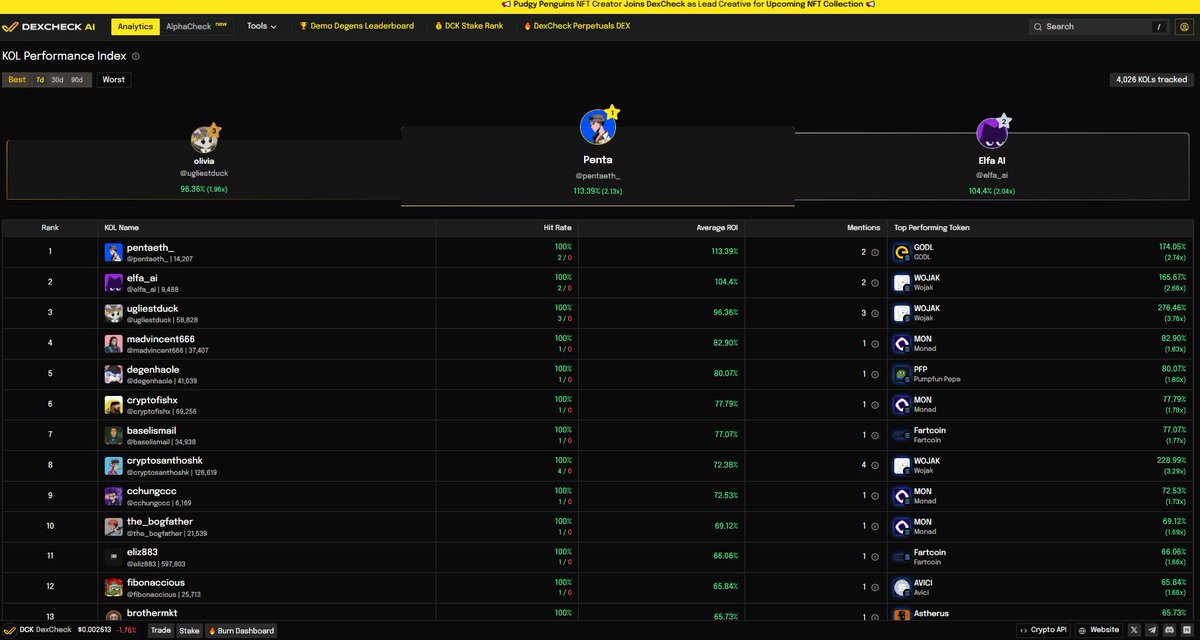Open Demo Degens Leaderboard
The height and width of the screenshot is (640, 1200).
[357, 26]
